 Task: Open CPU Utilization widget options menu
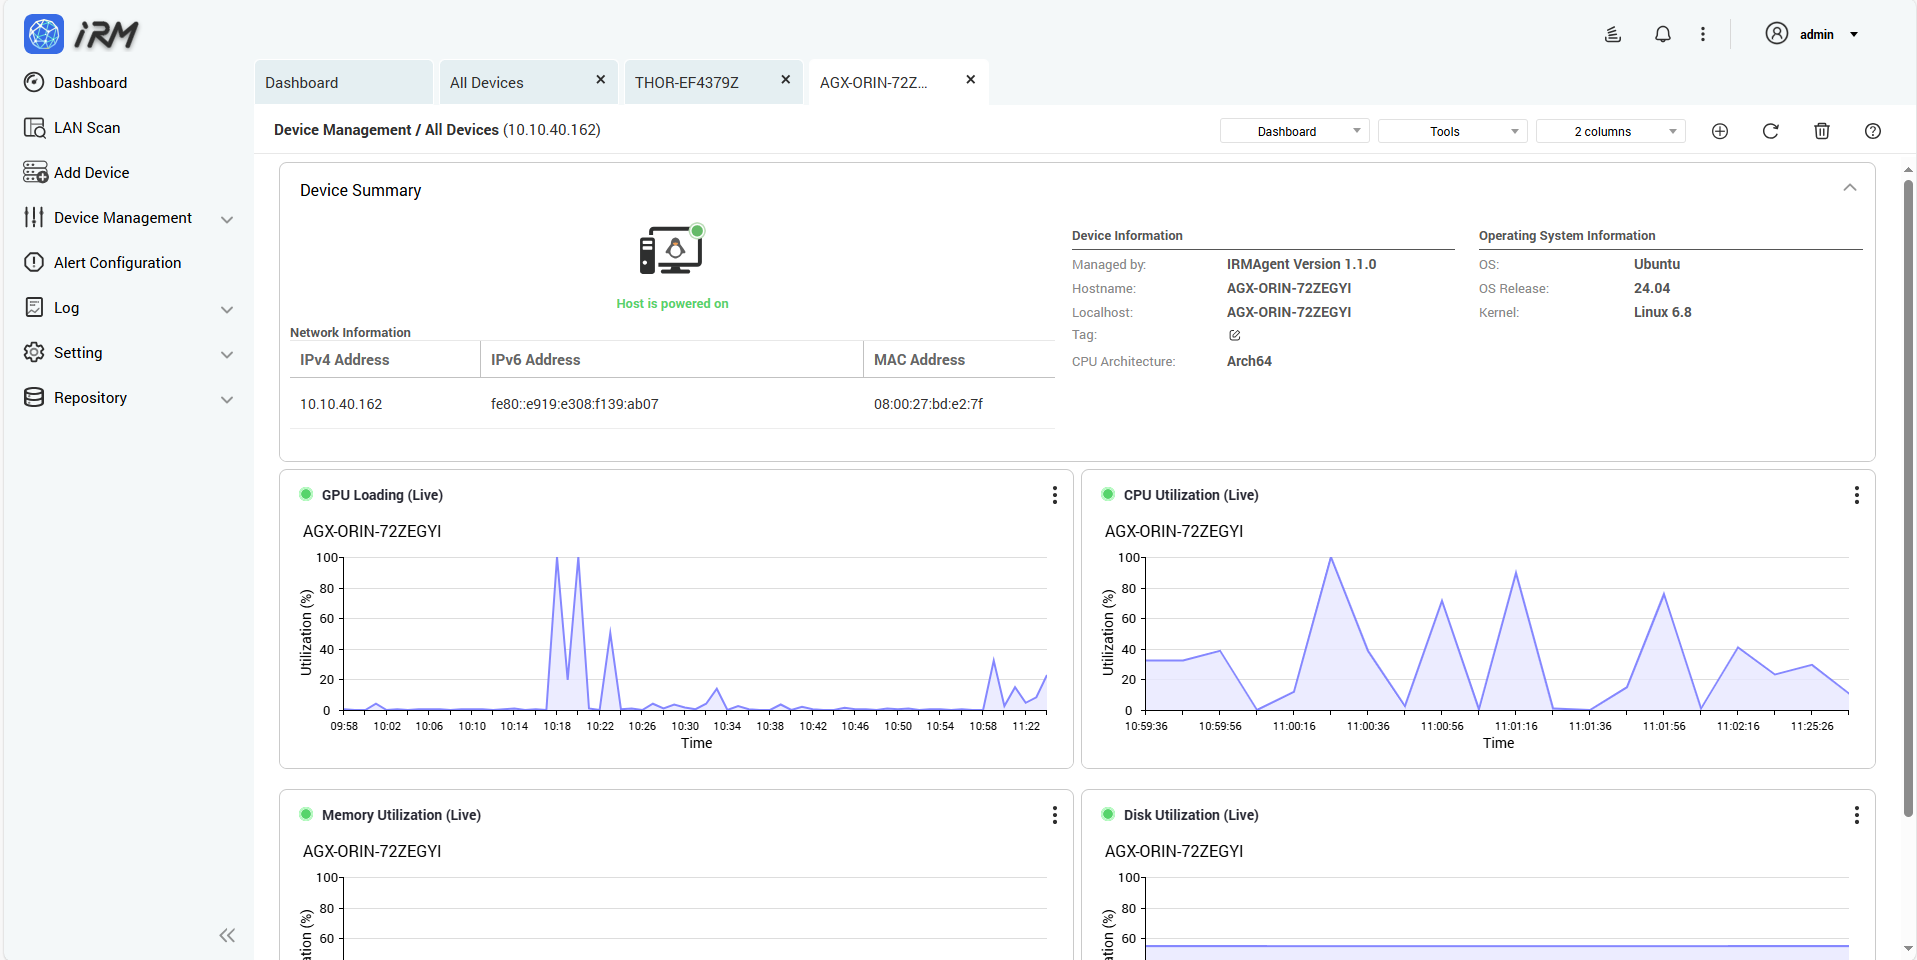(x=1856, y=495)
